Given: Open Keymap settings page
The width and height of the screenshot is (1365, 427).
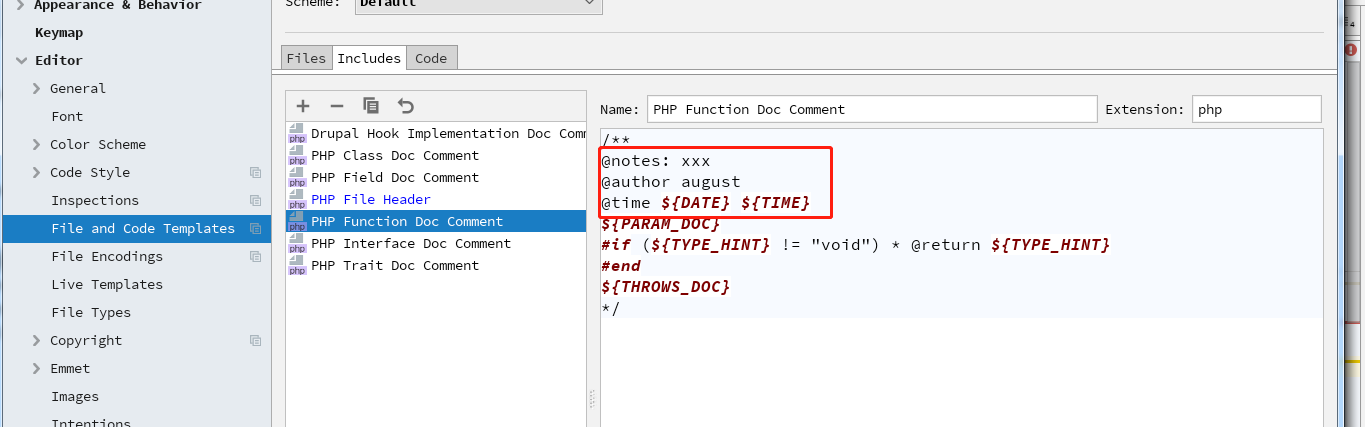Looking at the screenshot, I should point(59,32).
